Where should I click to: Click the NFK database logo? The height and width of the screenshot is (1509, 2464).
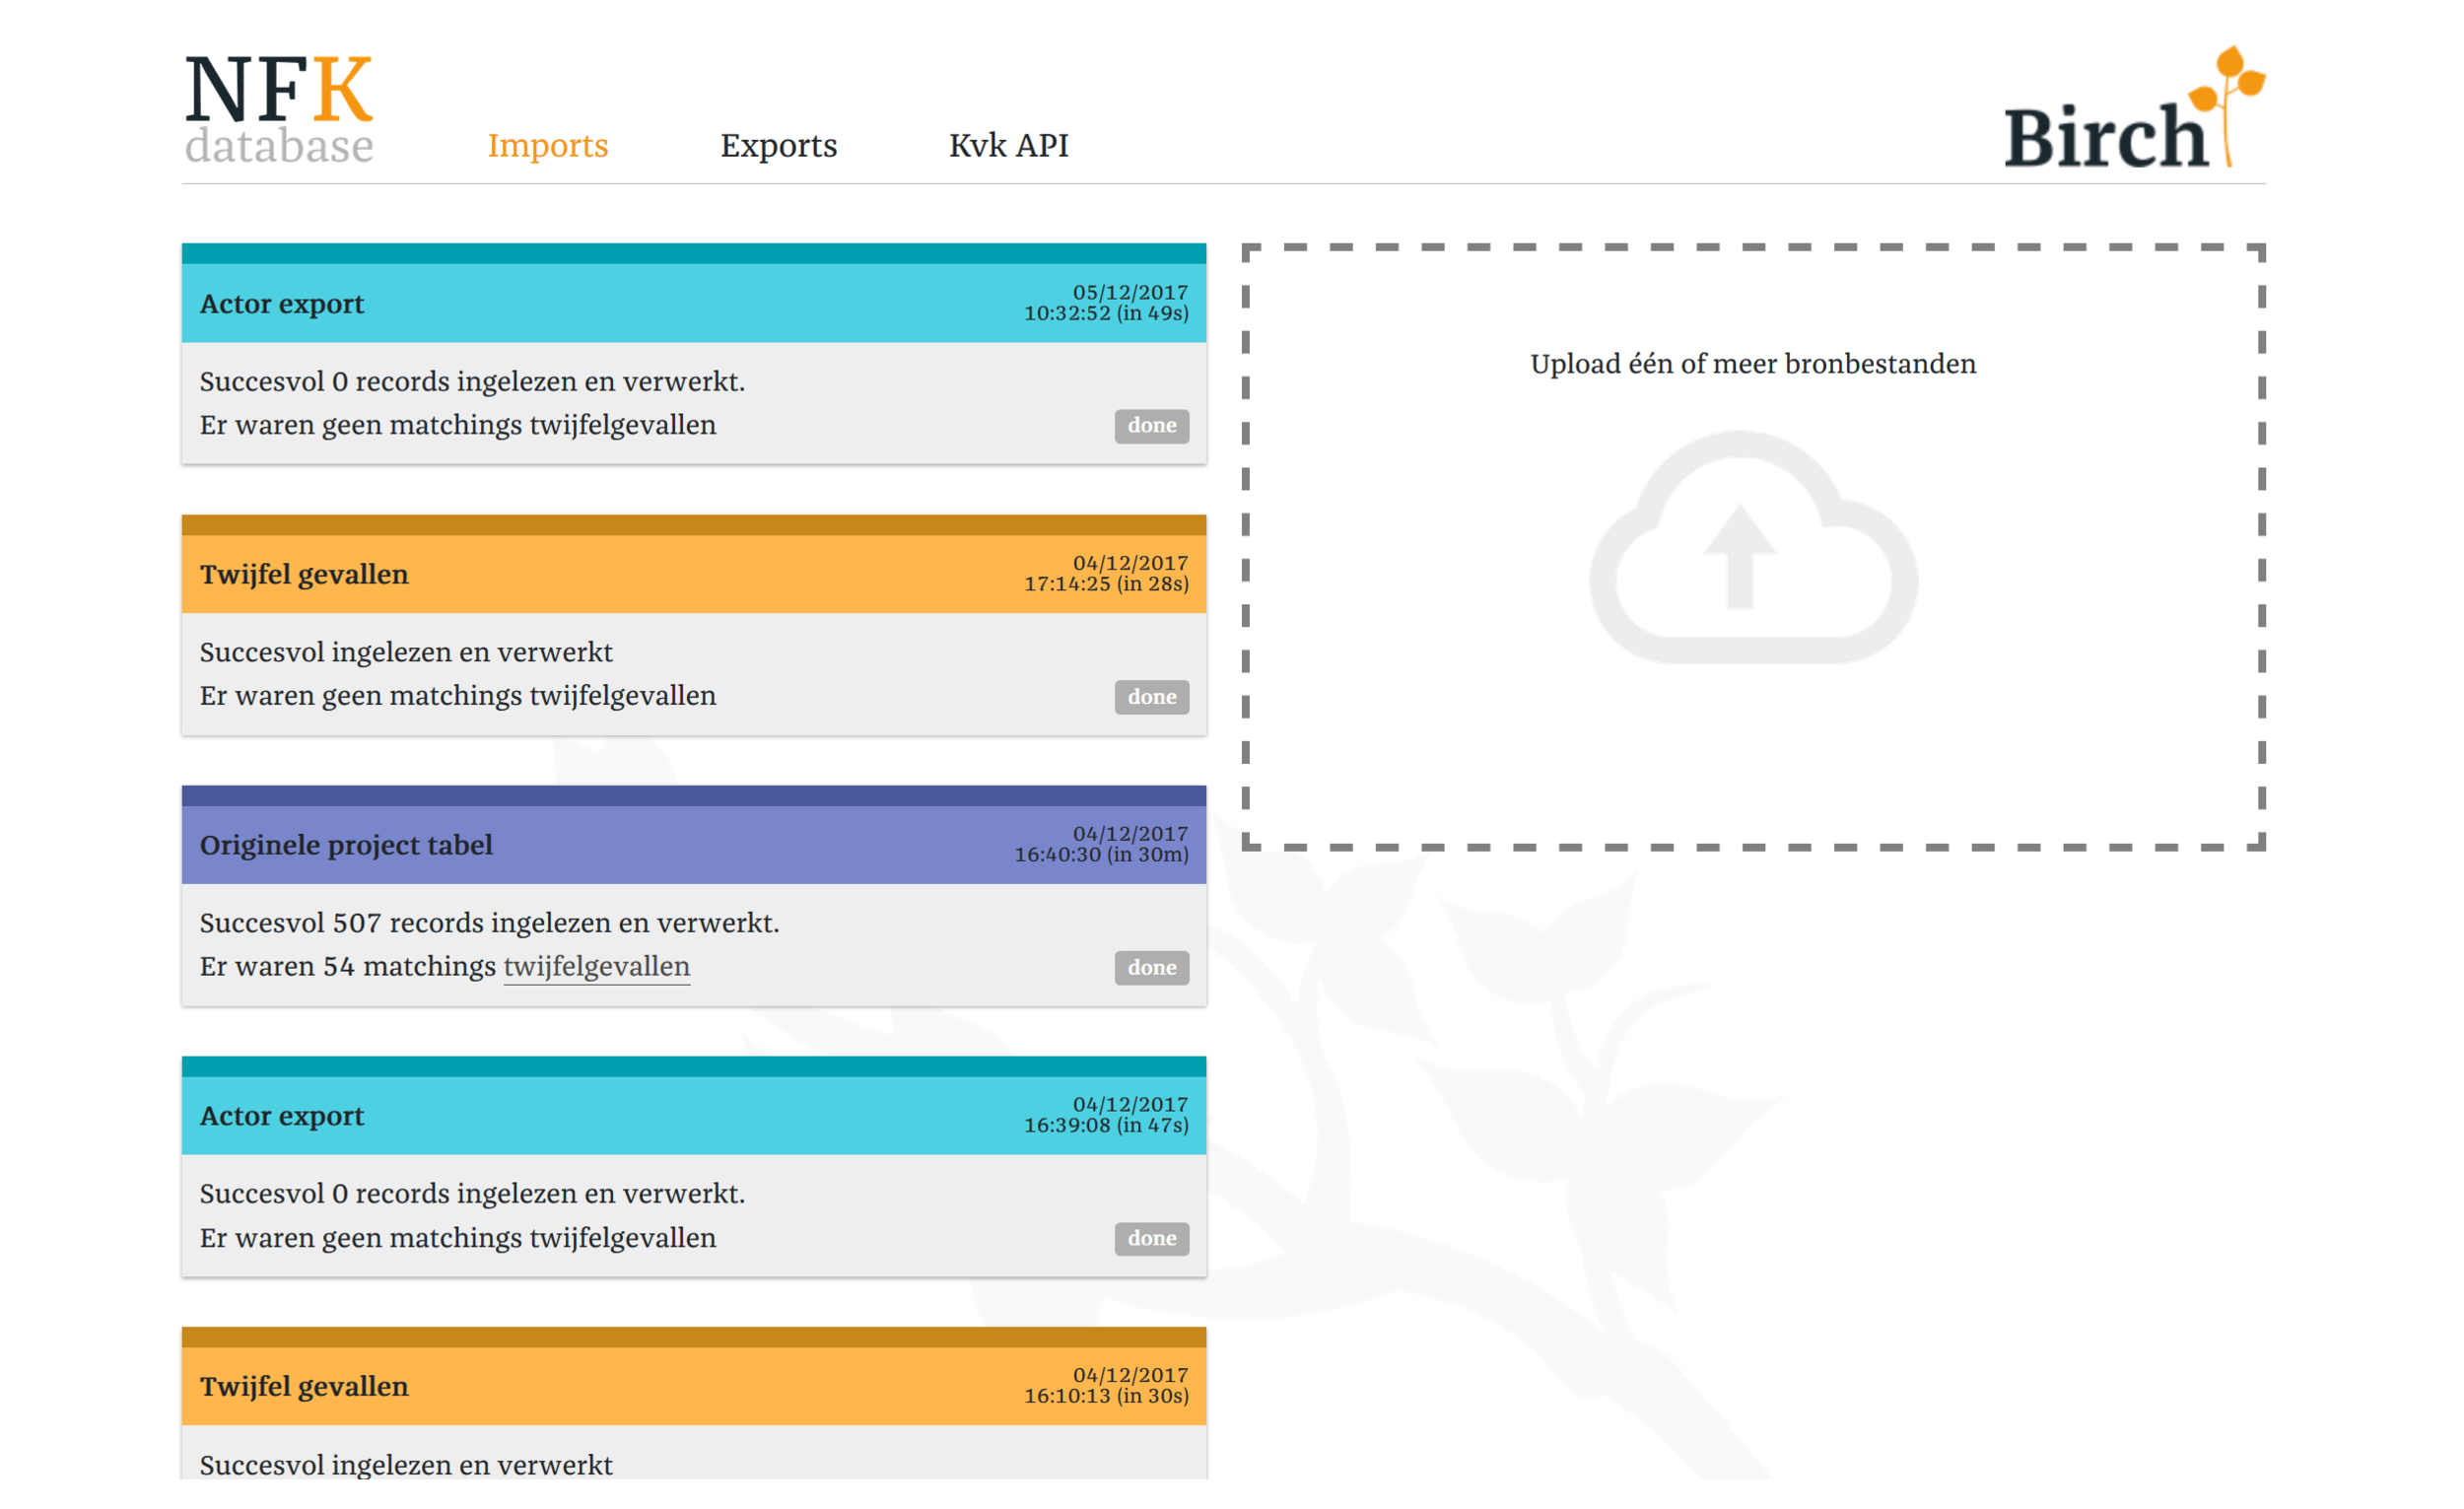tap(279, 109)
